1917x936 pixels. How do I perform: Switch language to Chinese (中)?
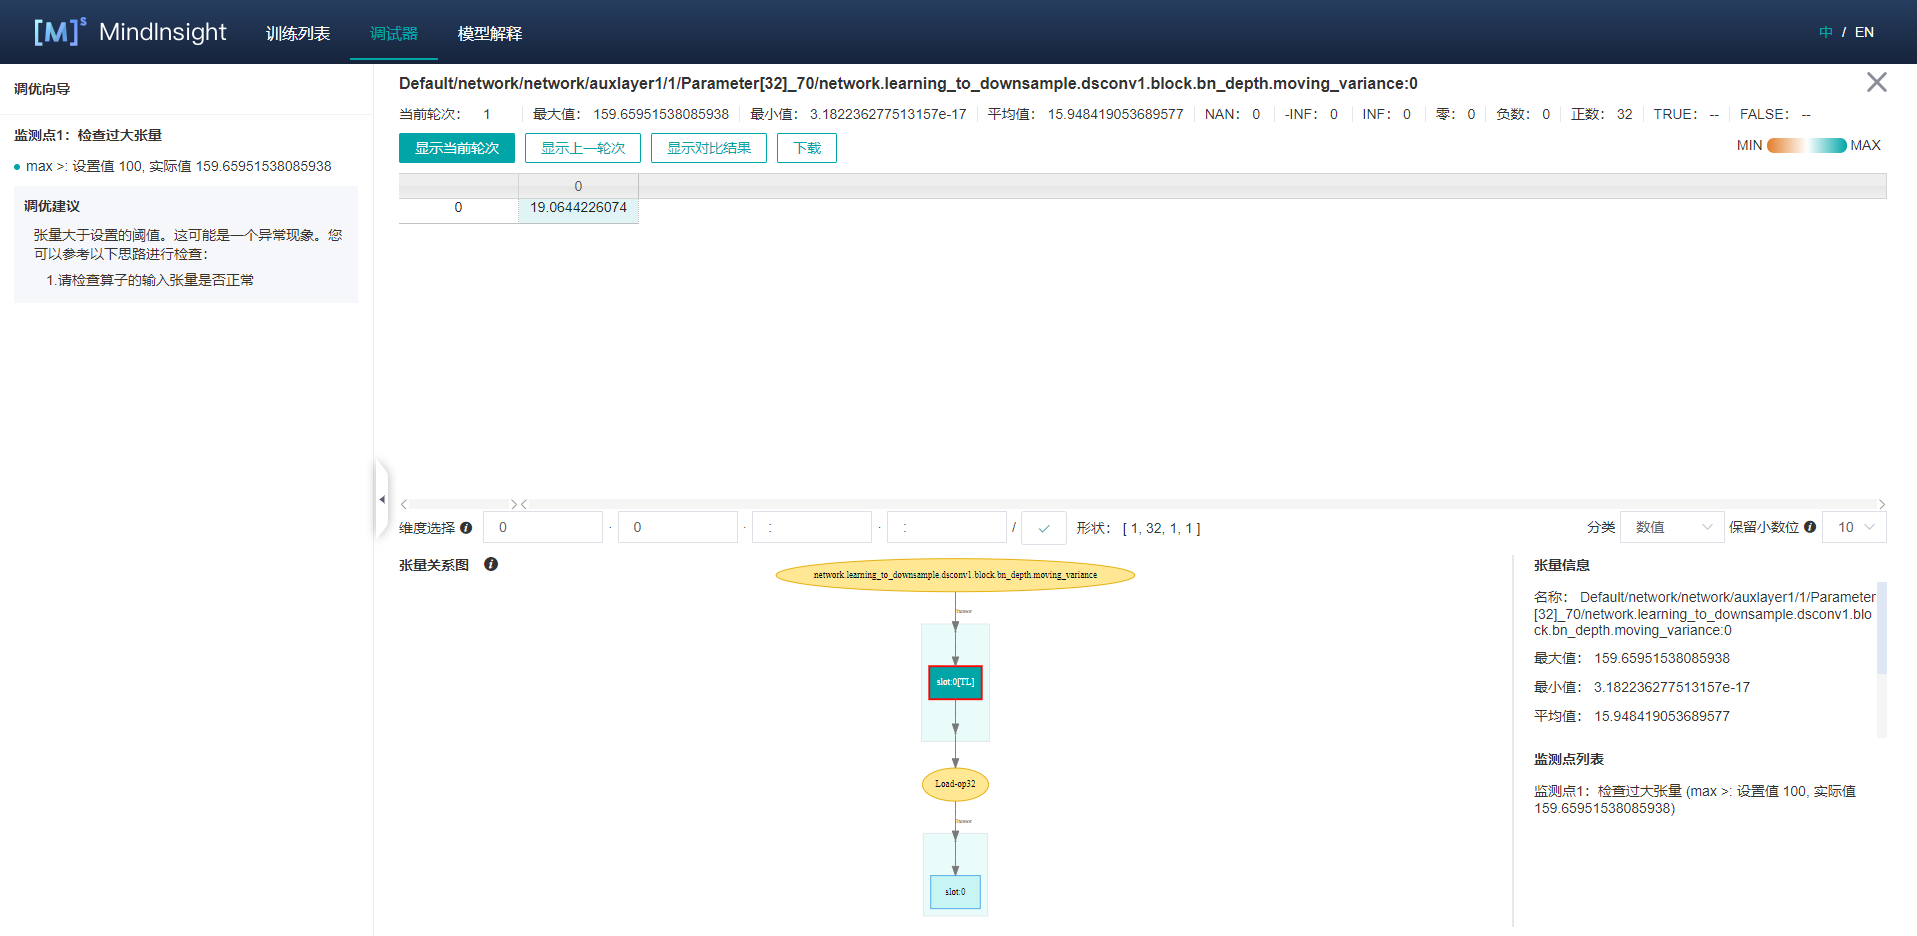point(1826,32)
